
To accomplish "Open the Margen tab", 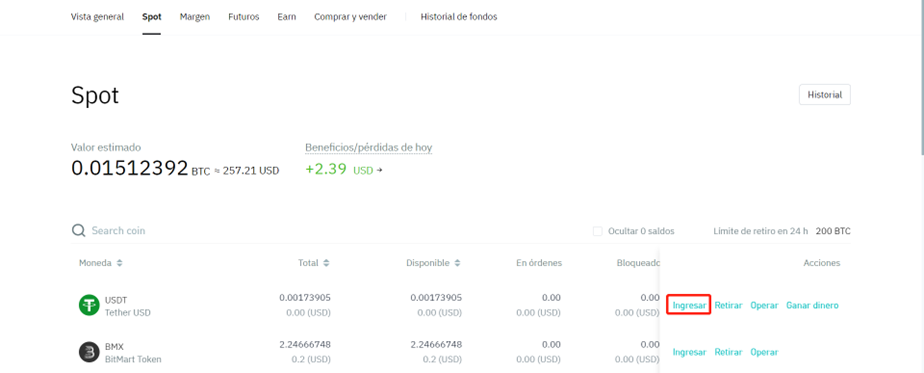I will pyautogui.click(x=195, y=17).
